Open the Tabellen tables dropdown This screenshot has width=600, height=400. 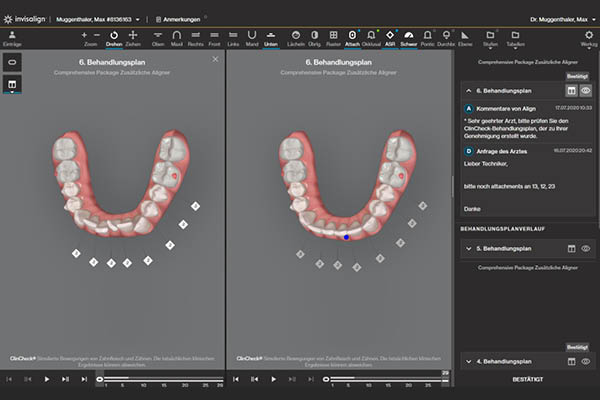click(x=515, y=39)
